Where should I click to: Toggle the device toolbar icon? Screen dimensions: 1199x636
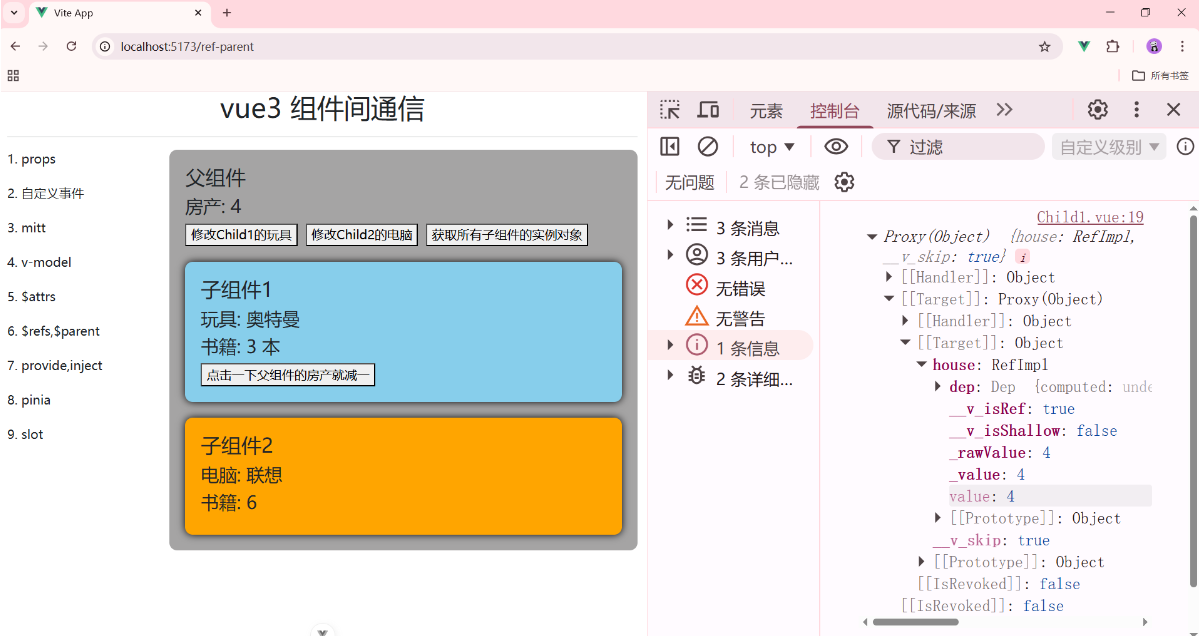point(708,109)
